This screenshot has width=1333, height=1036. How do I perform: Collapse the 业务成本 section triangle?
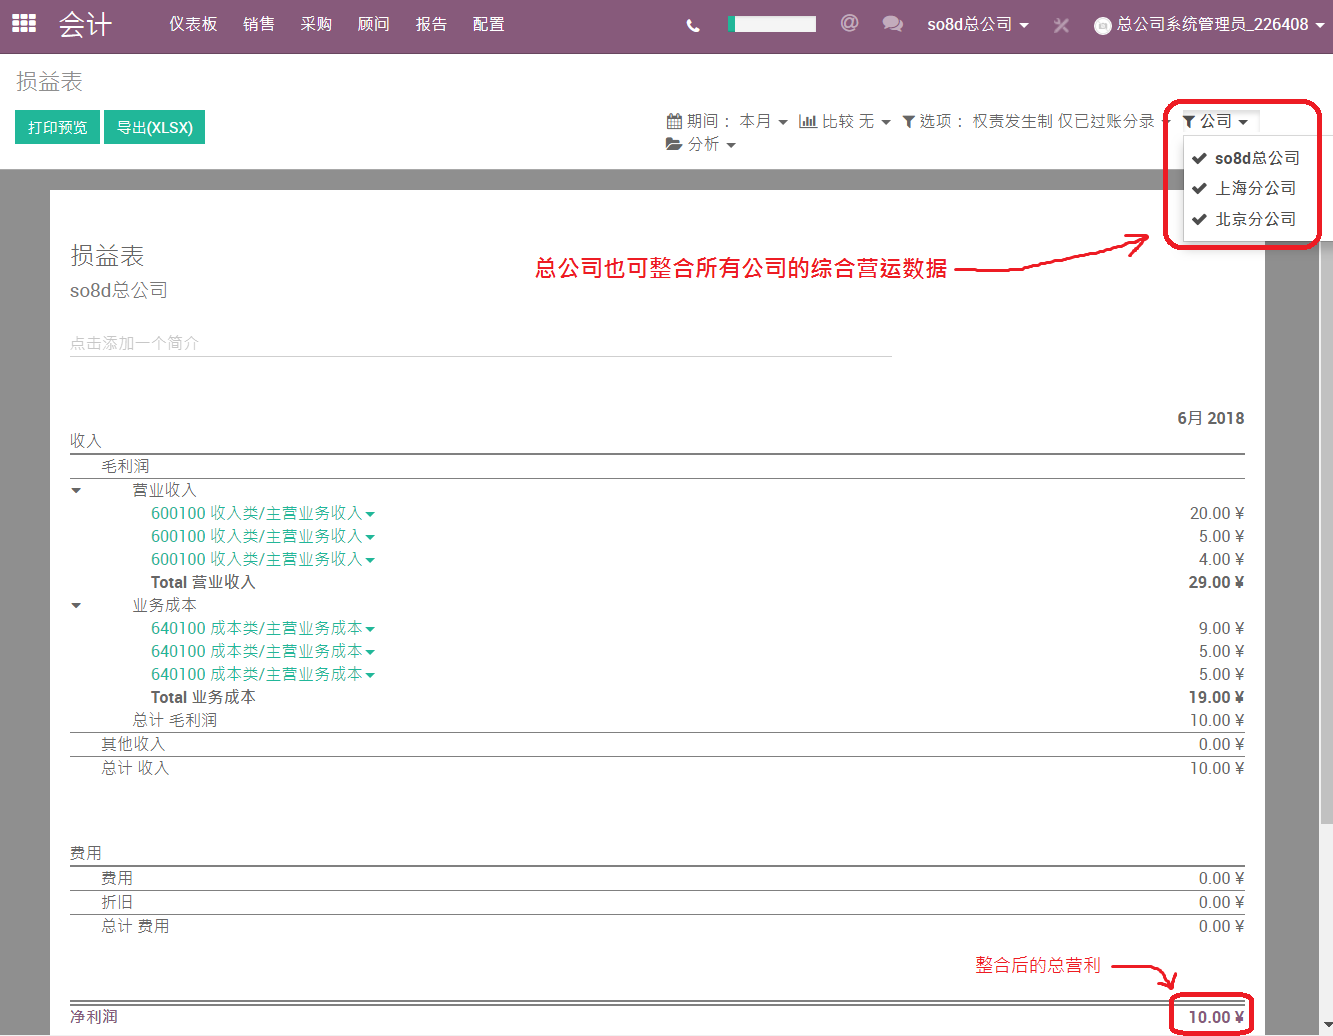[x=76, y=606]
